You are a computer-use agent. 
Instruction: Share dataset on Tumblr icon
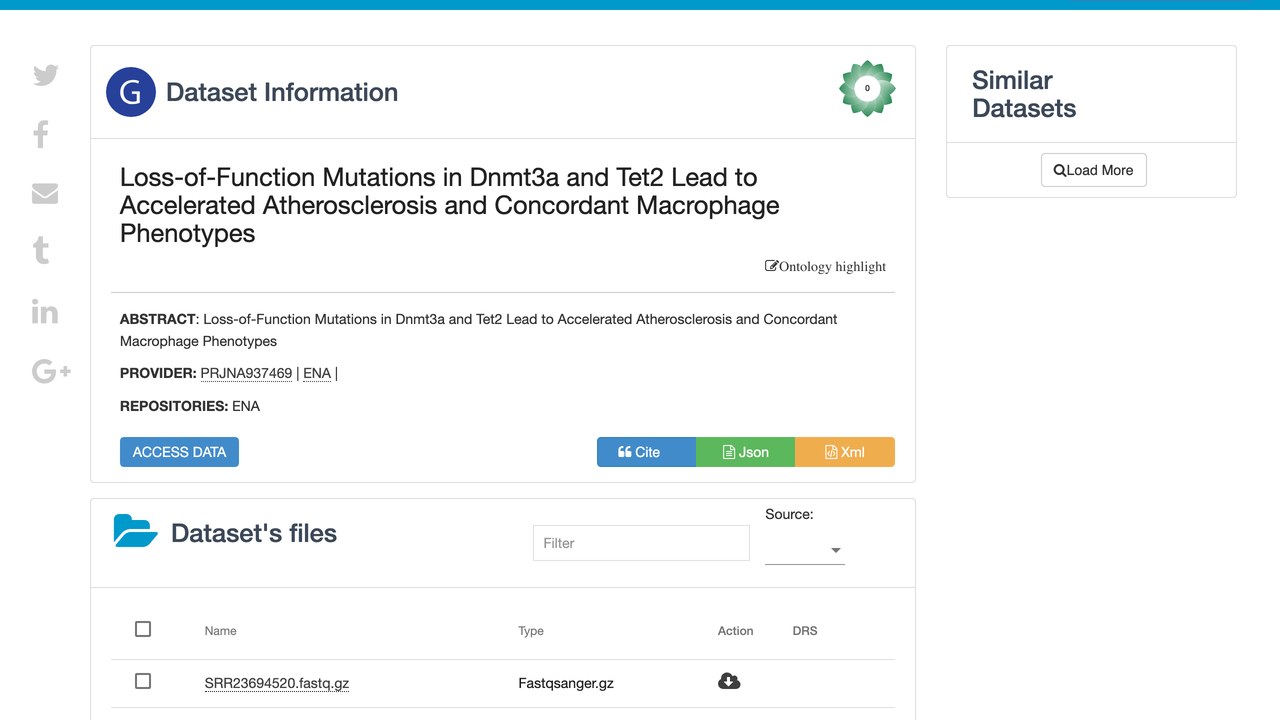(41, 250)
